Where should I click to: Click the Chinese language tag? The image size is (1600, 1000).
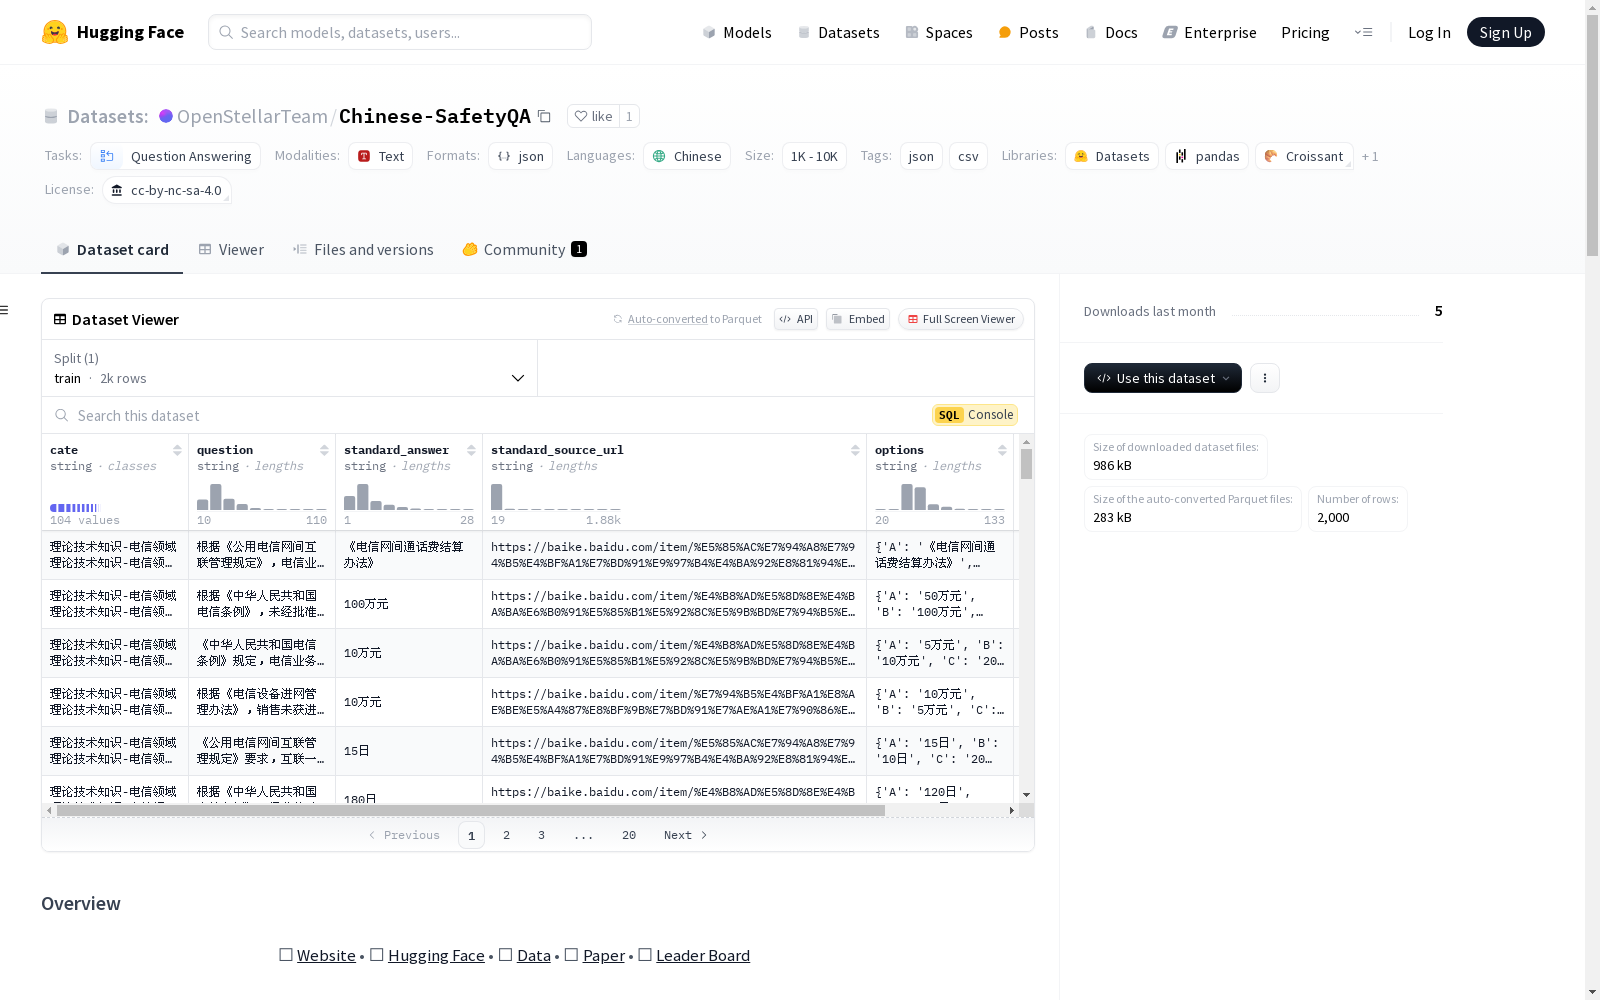point(687,156)
